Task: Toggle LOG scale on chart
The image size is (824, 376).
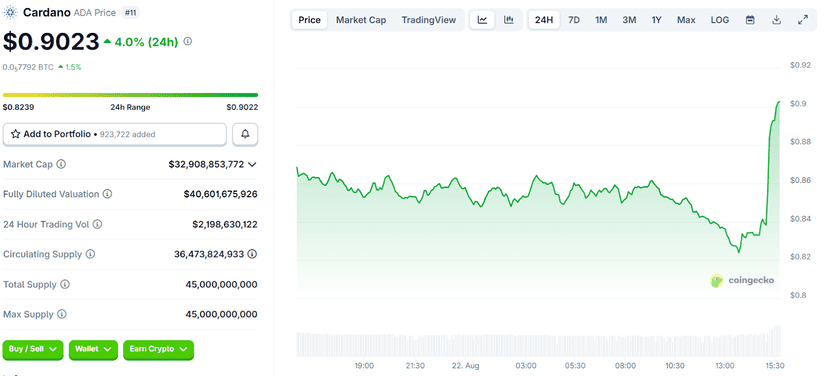Action: (720, 20)
